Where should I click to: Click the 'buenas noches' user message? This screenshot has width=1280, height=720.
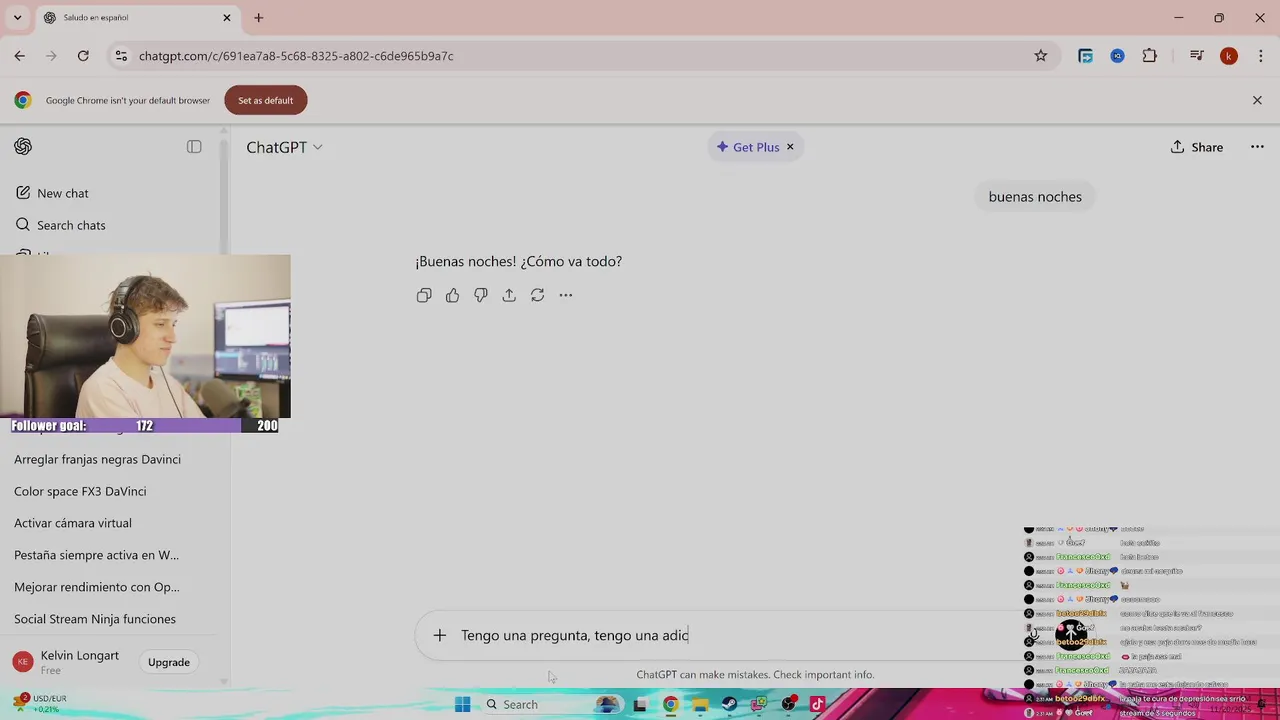click(1035, 197)
